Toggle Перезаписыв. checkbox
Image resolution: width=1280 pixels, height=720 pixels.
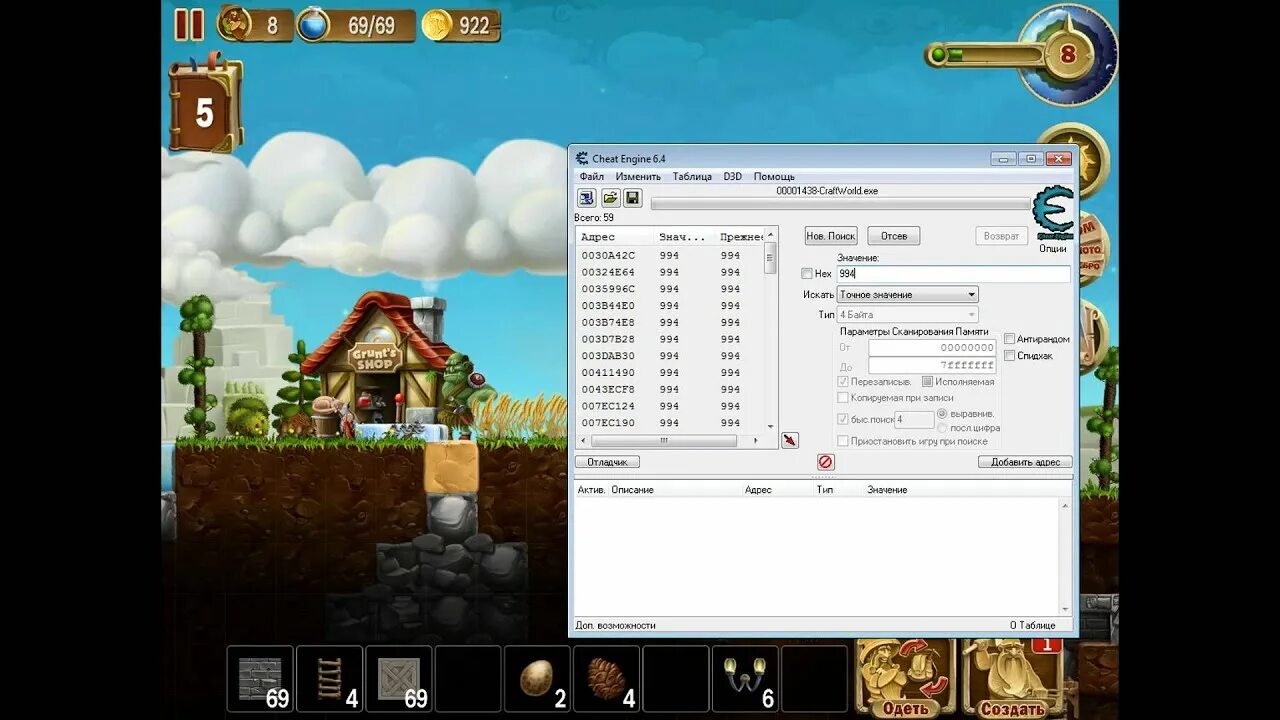(843, 382)
